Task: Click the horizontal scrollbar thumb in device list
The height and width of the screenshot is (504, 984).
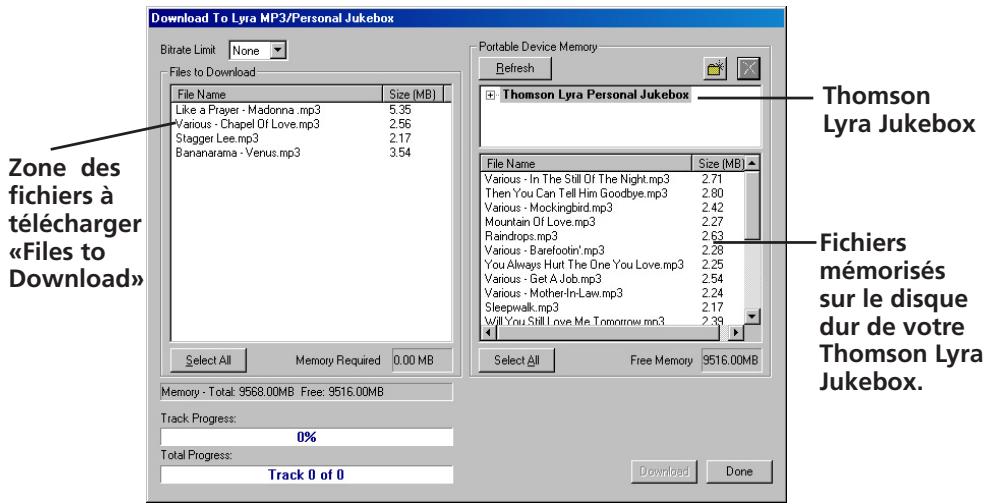Action: (606, 333)
